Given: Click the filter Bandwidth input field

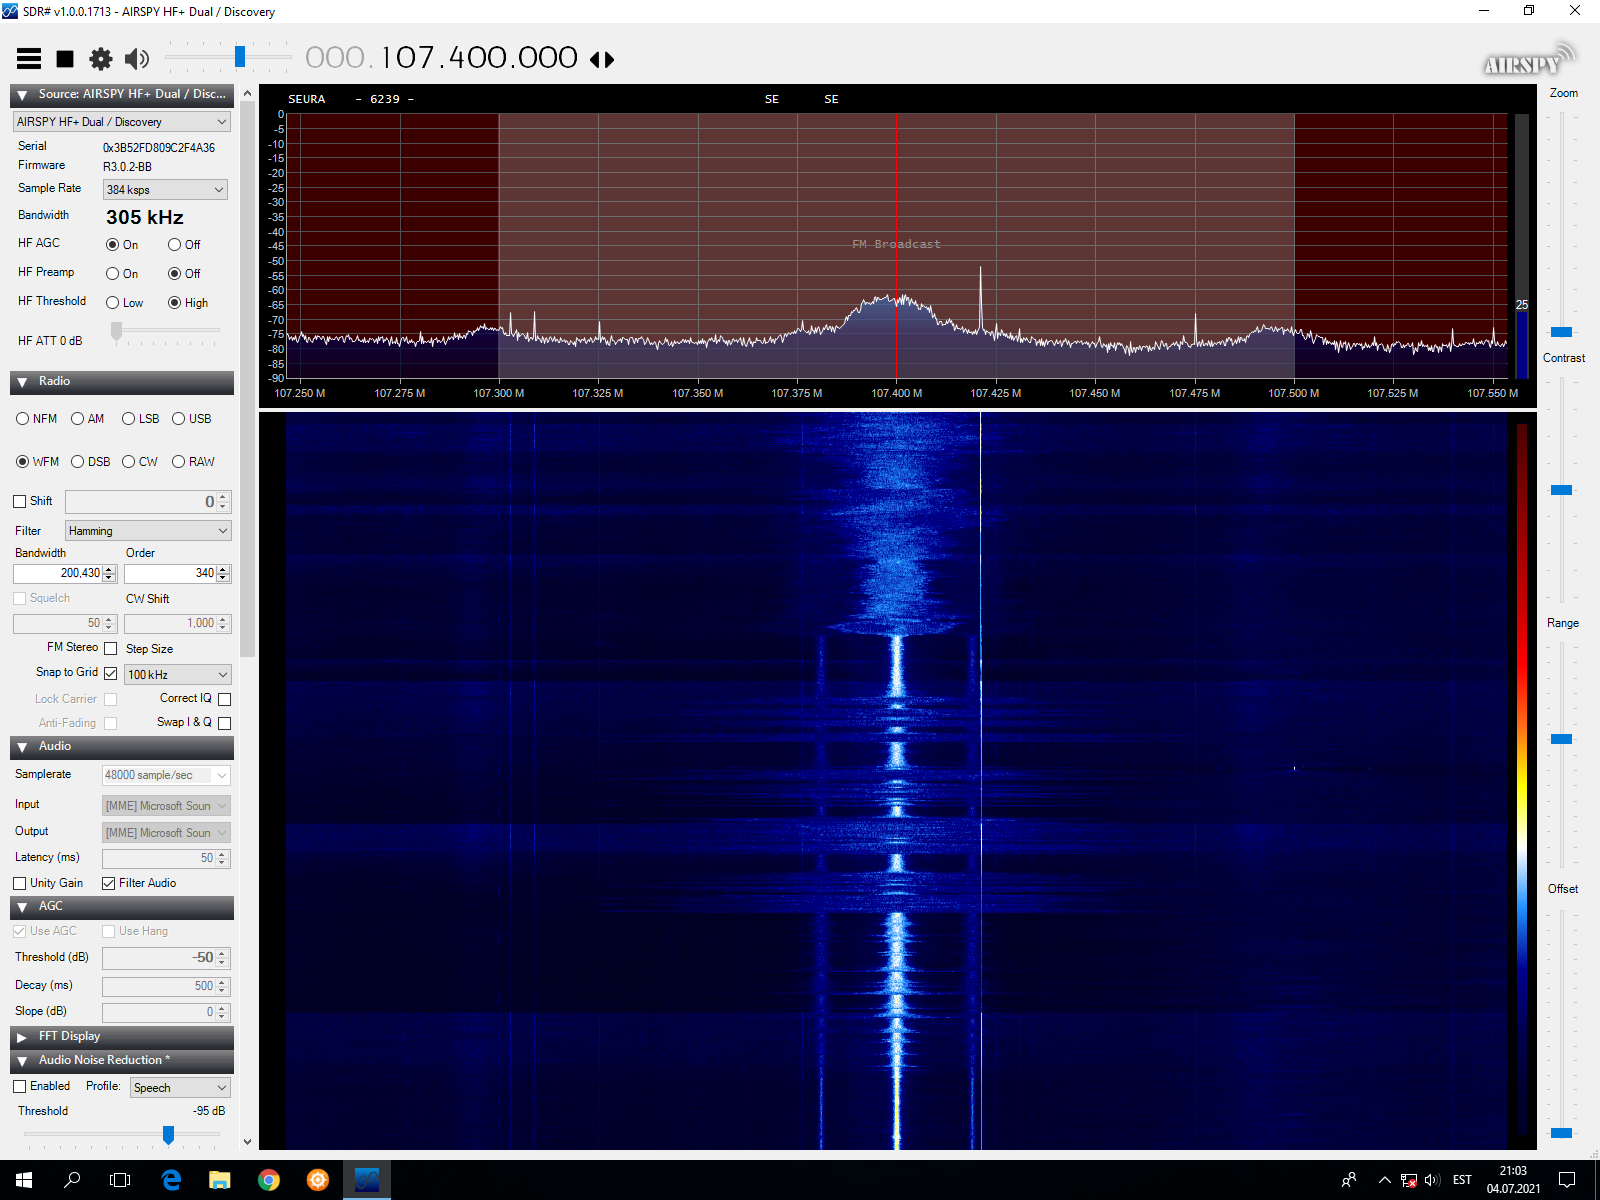Looking at the screenshot, I should click(58, 573).
